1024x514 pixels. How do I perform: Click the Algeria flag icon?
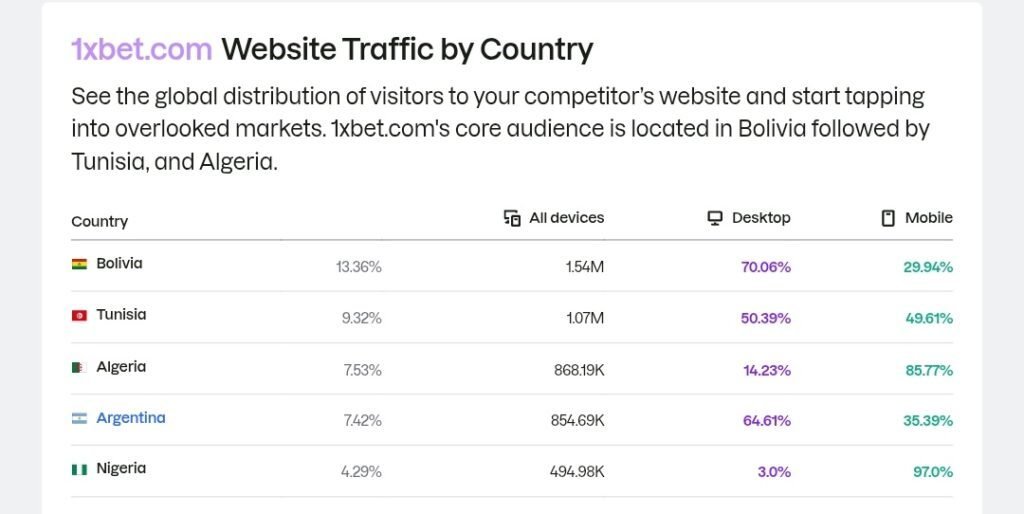coord(79,367)
